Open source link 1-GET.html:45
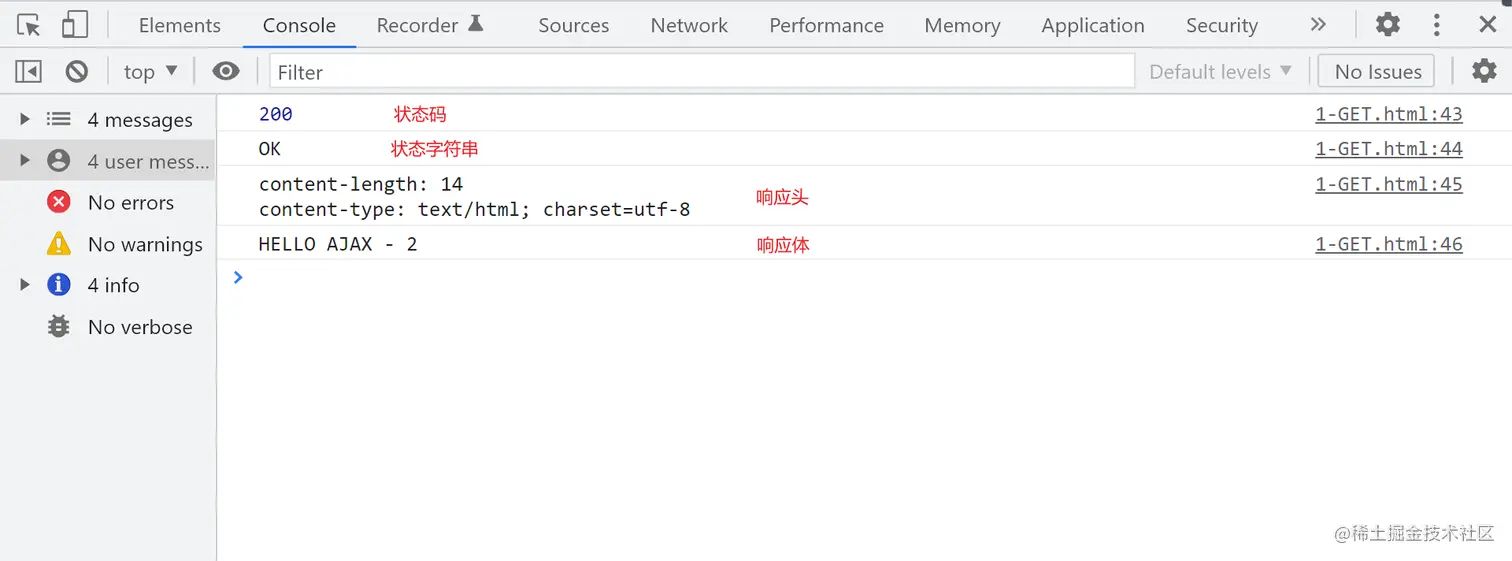The width and height of the screenshot is (1512, 561). point(1388,184)
